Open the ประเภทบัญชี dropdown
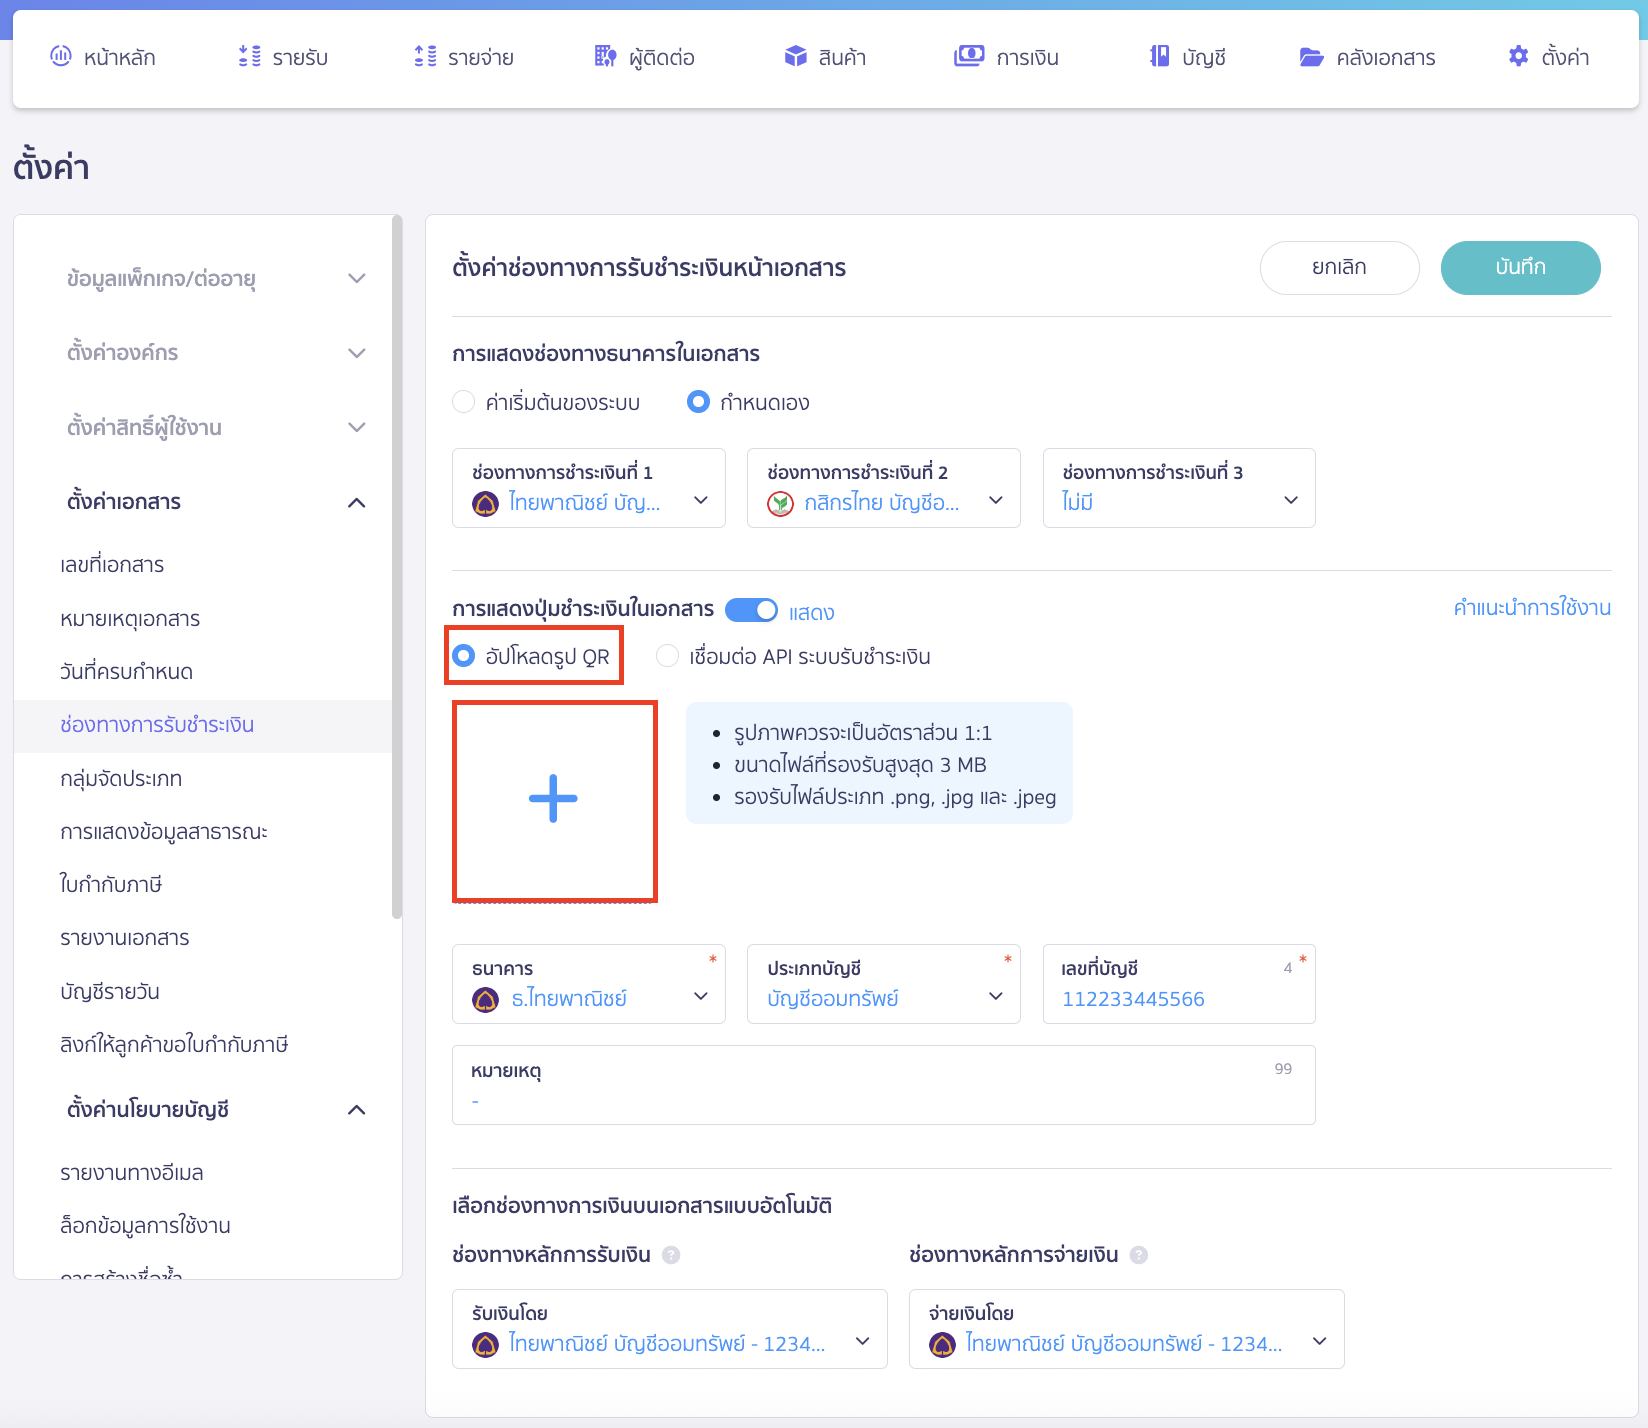 point(883,984)
